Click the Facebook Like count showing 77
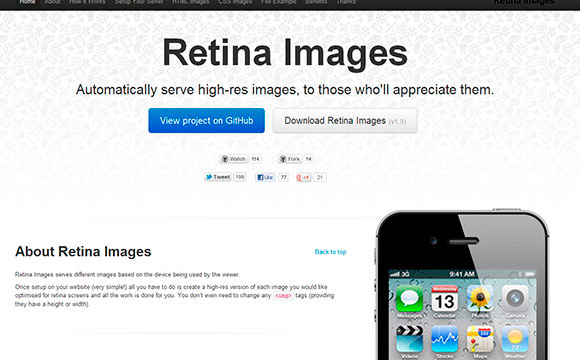This screenshot has width=580, height=360. tap(283, 177)
